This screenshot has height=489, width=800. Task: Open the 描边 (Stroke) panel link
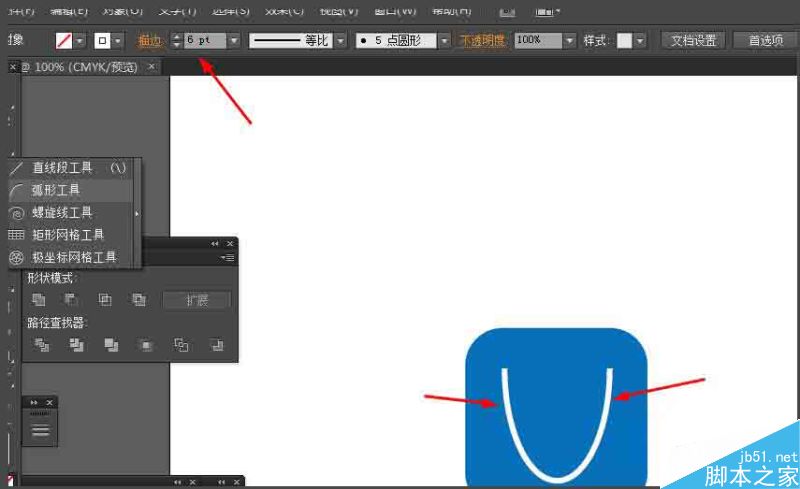(x=150, y=40)
